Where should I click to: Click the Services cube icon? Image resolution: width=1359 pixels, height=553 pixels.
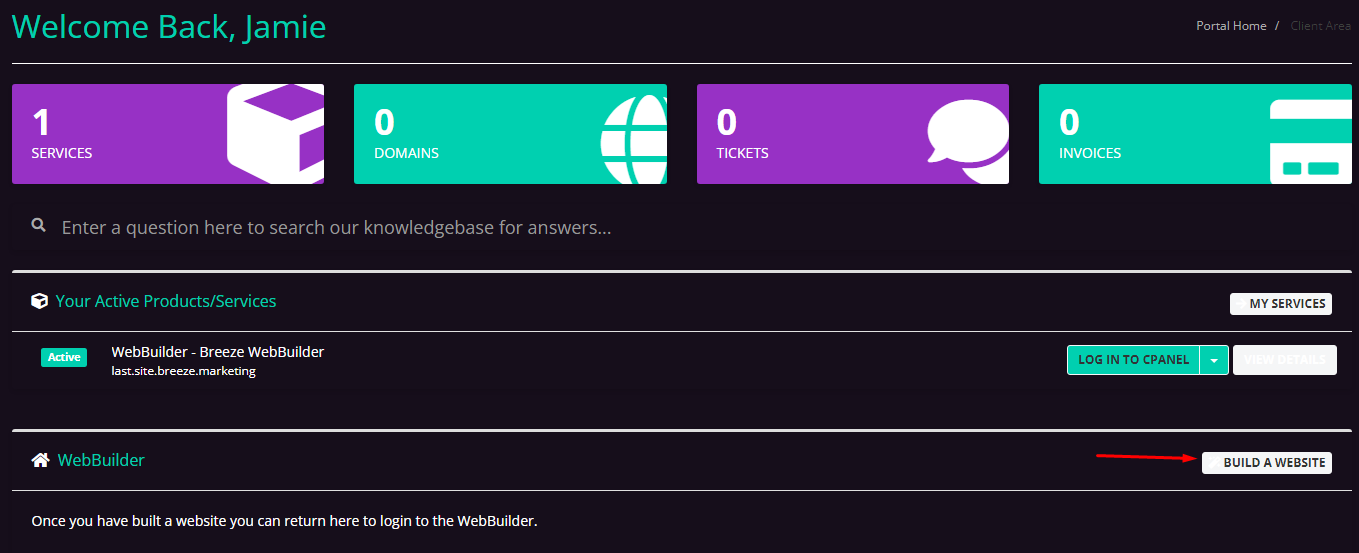275,134
